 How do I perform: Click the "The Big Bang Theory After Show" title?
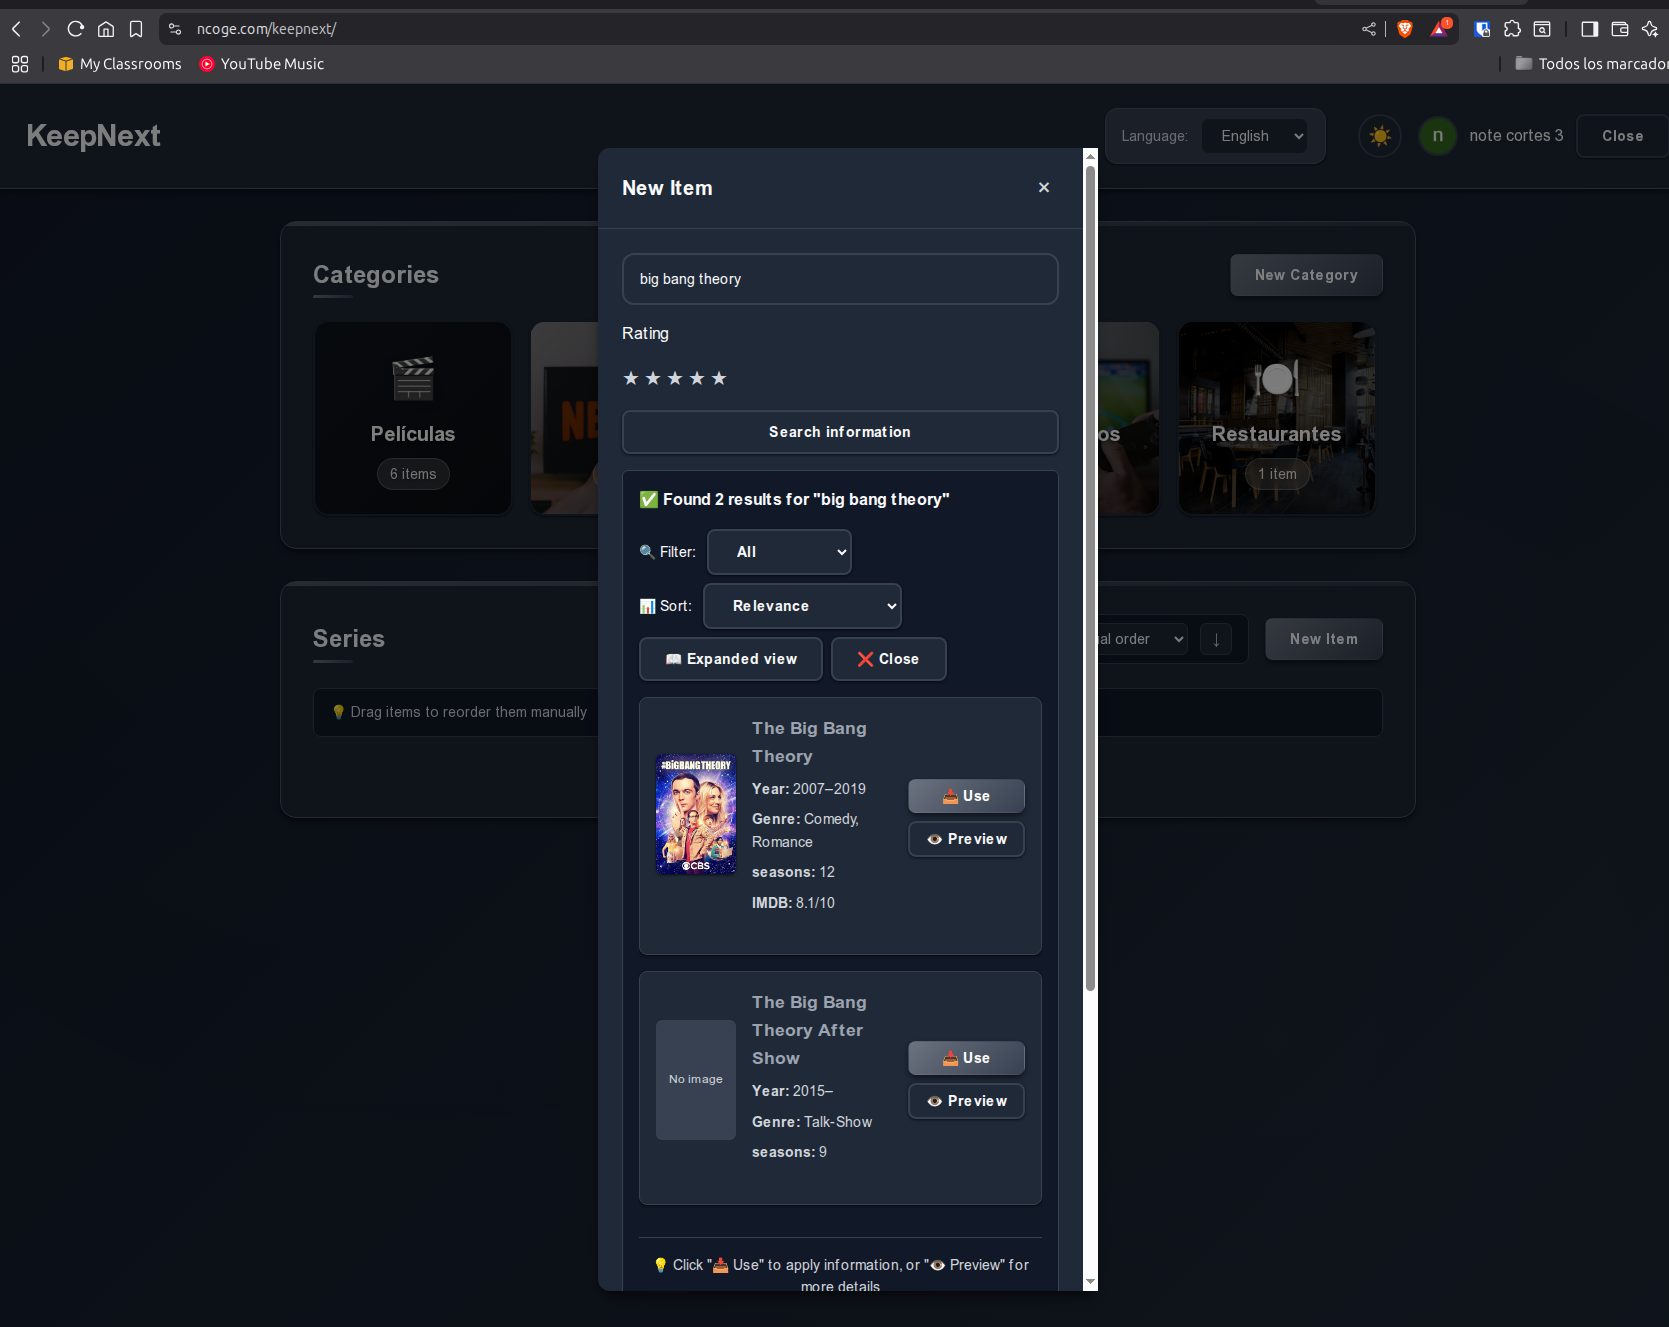coord(809,1030)
